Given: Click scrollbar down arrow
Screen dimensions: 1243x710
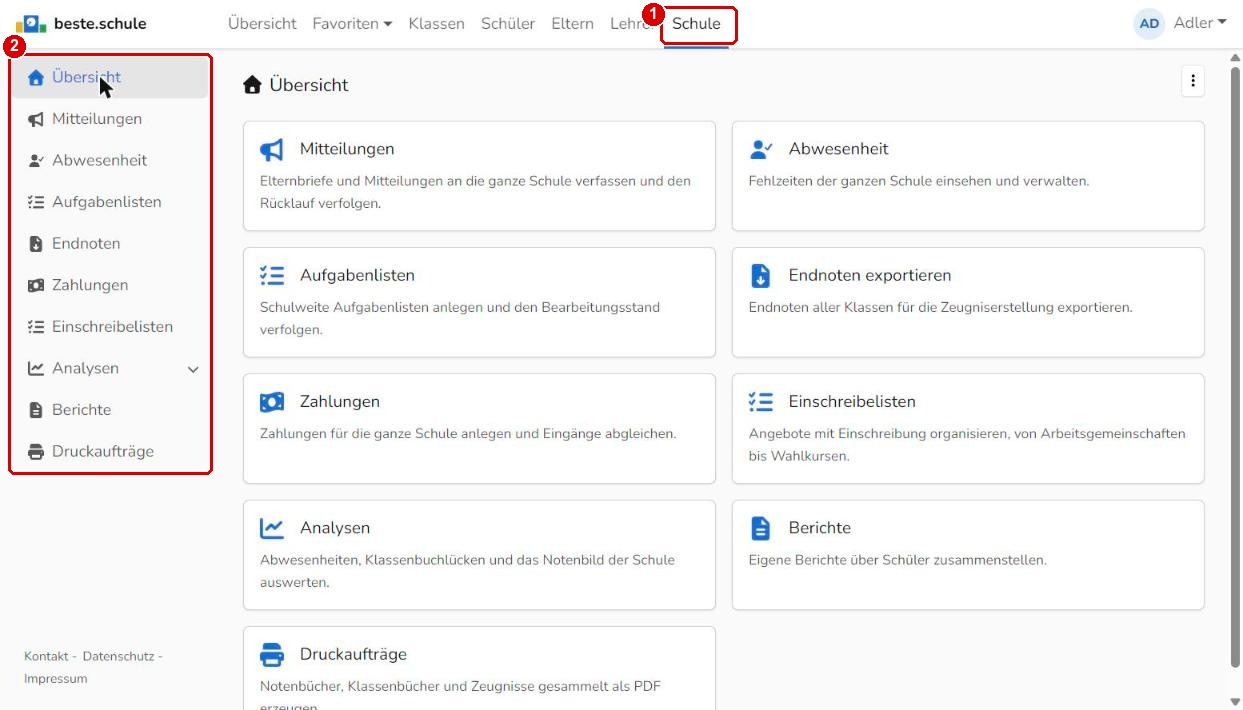Looking at the screenshot, I should point(1236,701).
